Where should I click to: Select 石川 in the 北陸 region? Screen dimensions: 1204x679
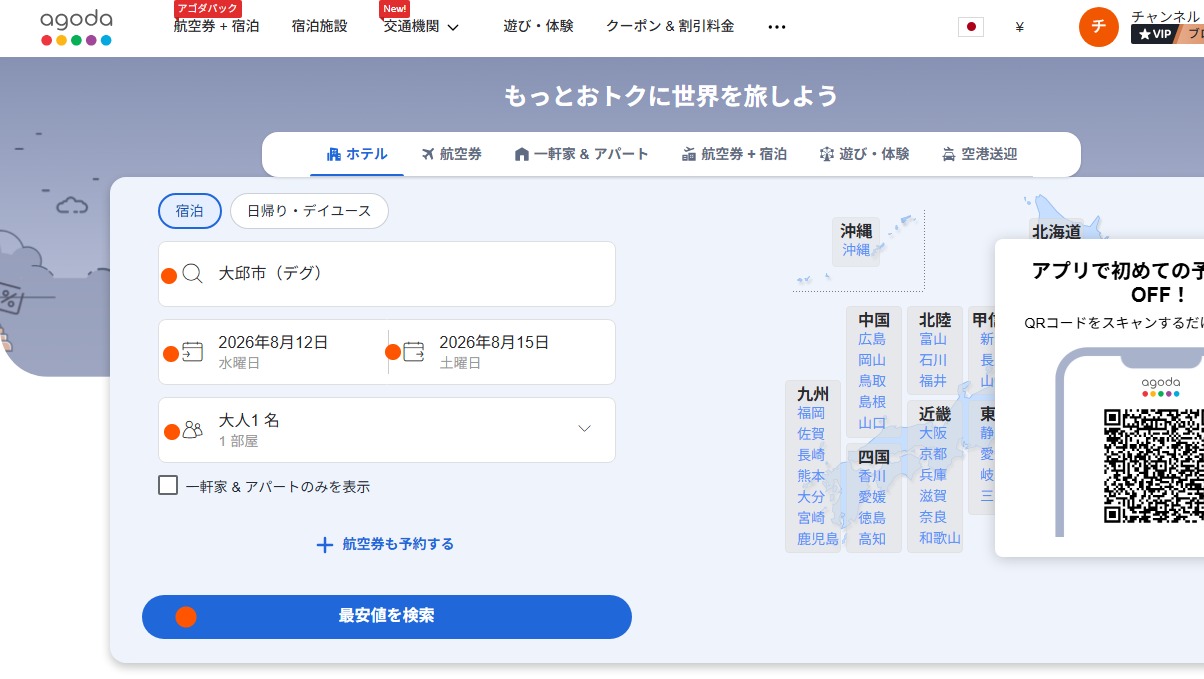933,360
